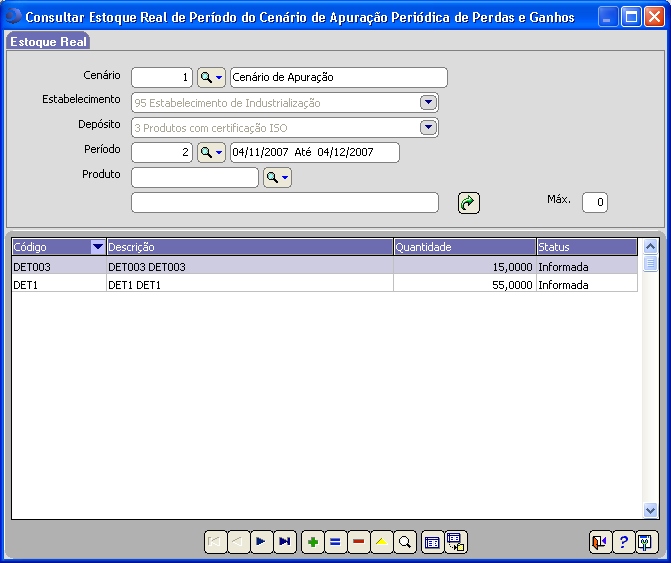Click the magnifier search icon in bottom toolbar

(x=405, y=542)
